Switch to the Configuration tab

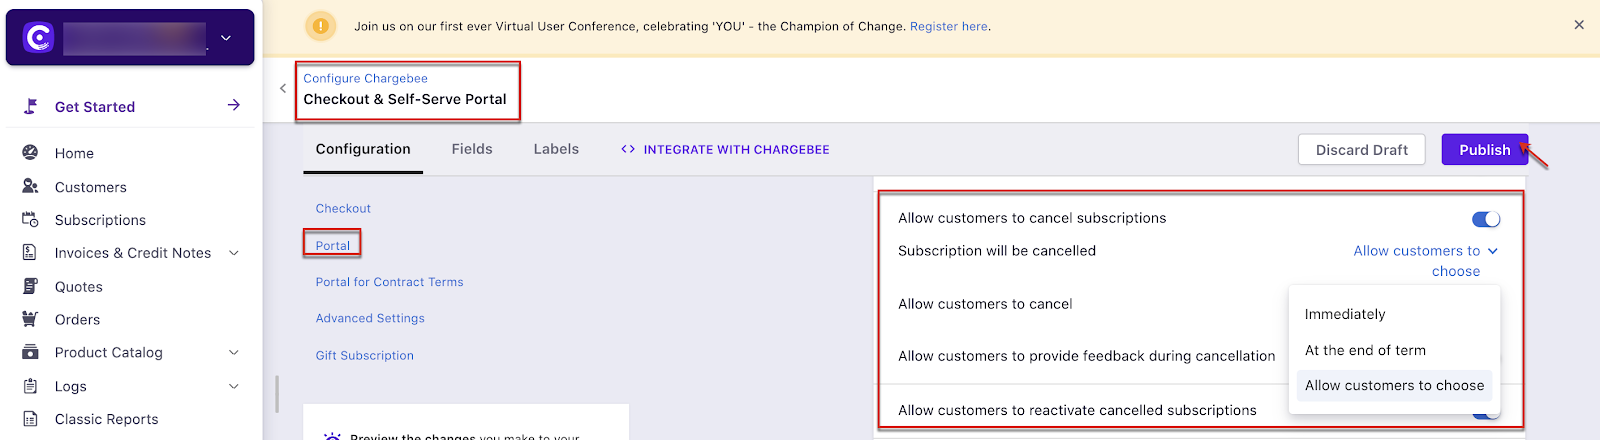(363, 149)
